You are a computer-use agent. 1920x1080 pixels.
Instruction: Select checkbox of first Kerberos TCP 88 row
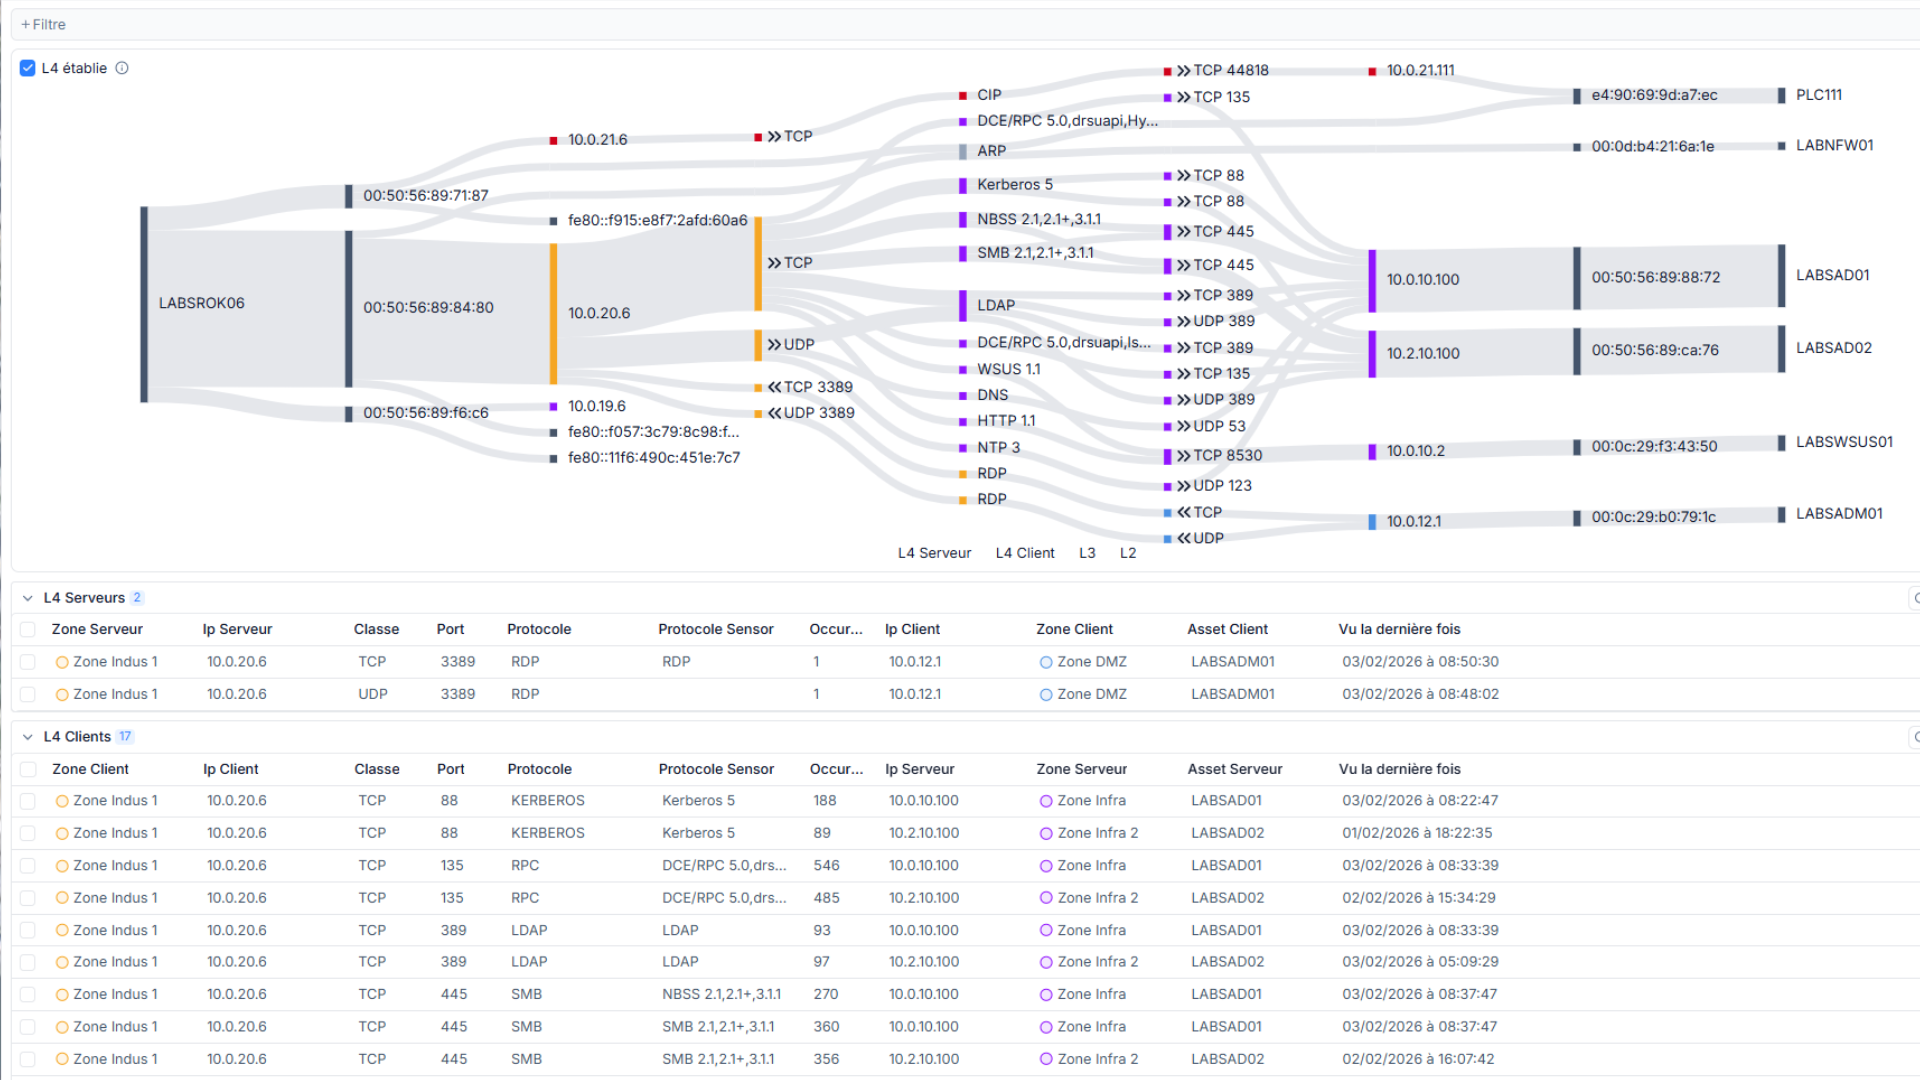[28, 801]
